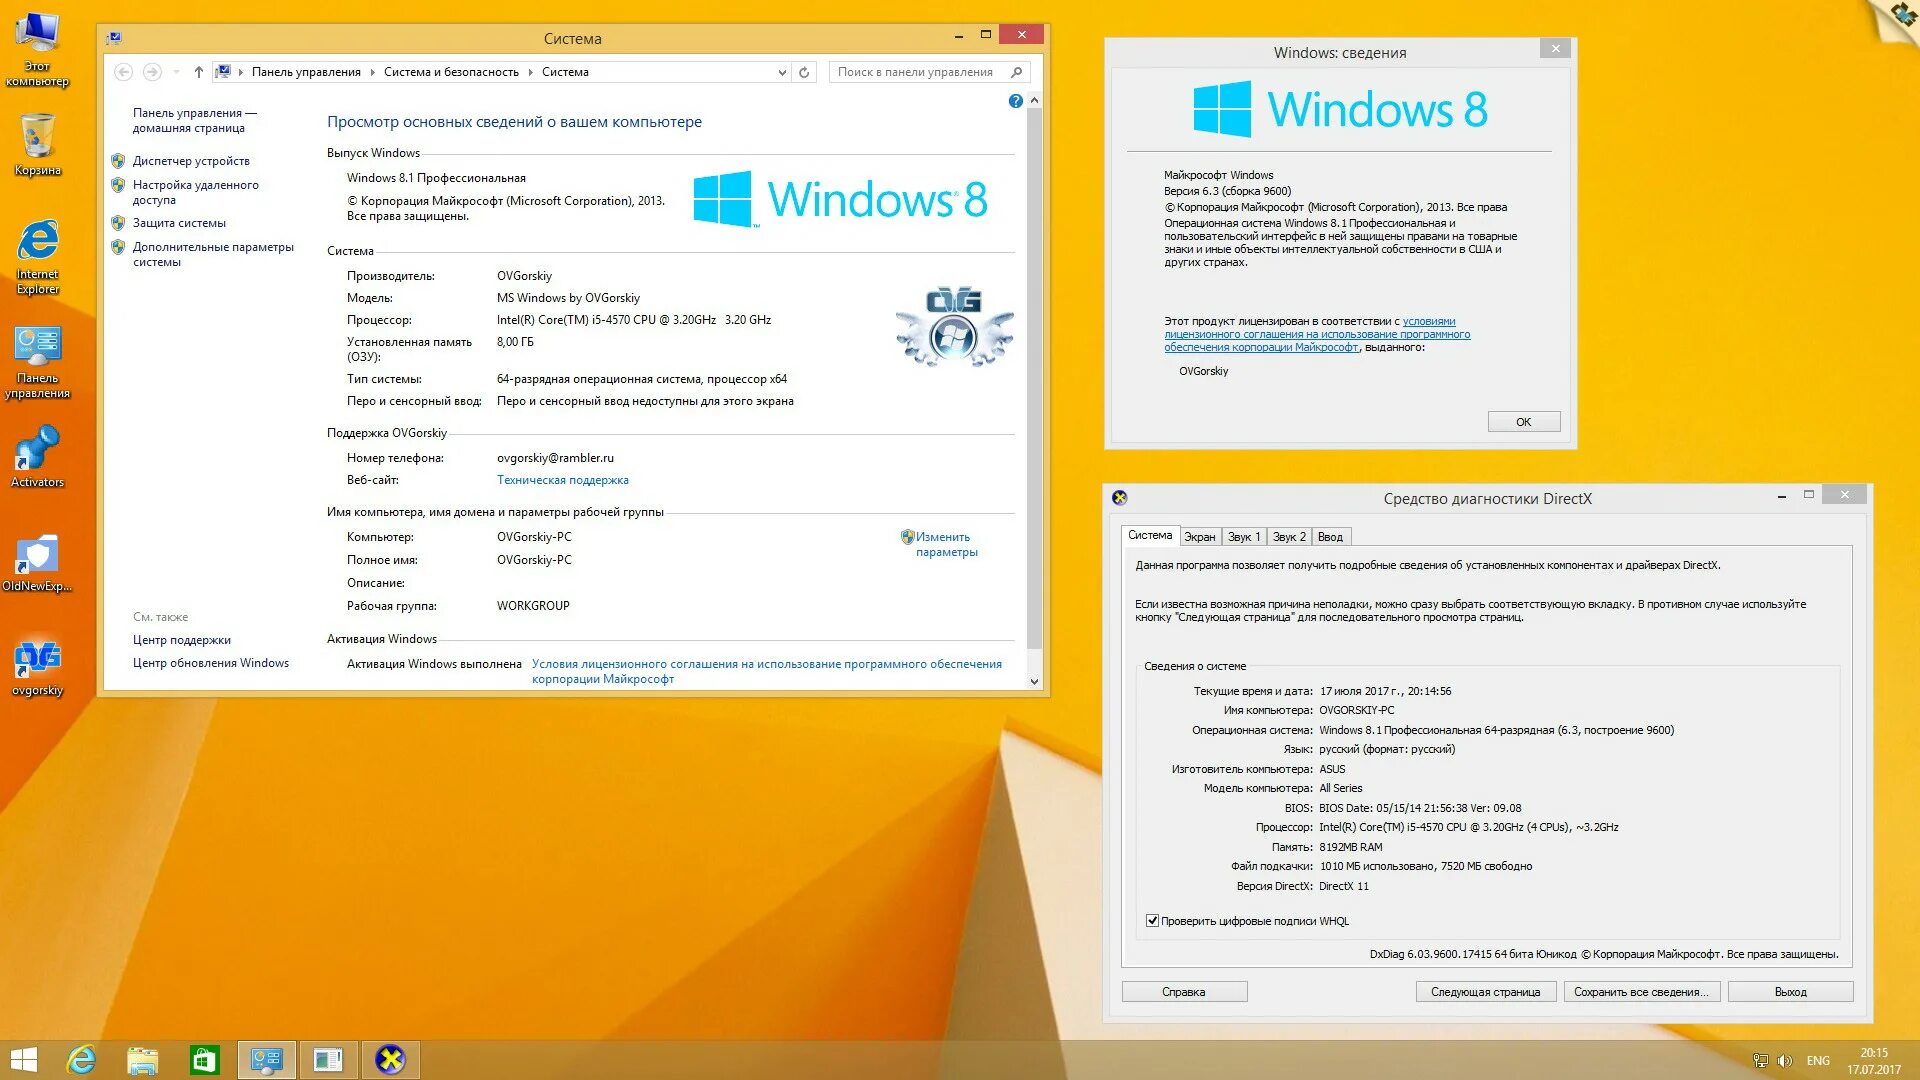Close the Windows: сведения dialog
This screenshot has width=1920, height=1080.
[x=1555, y=48]
